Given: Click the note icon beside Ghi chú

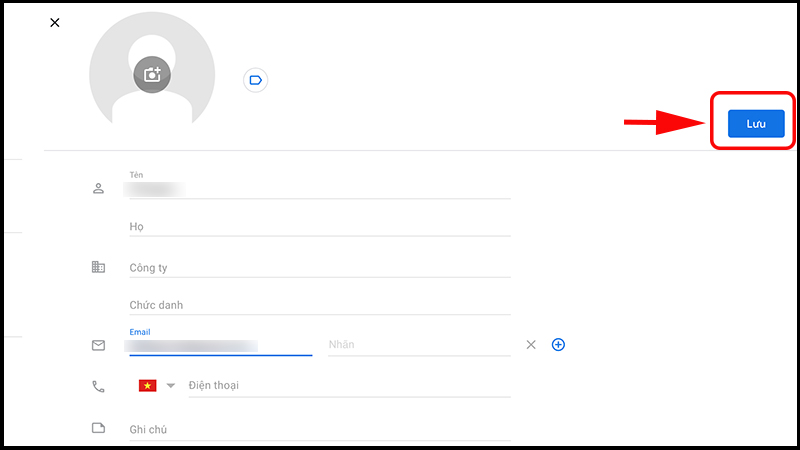Looking at the screenshot, I should (x=98, y=428).
